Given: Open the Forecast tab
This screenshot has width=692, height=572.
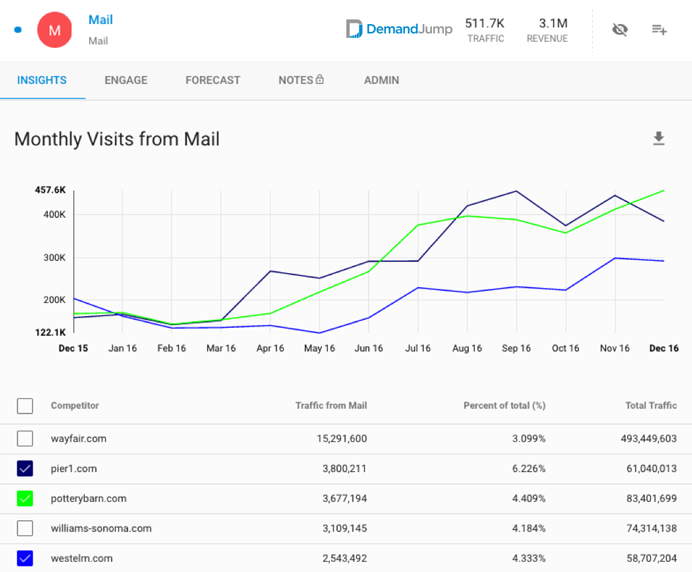Looking at the screenshot, I should coord(213,80).
